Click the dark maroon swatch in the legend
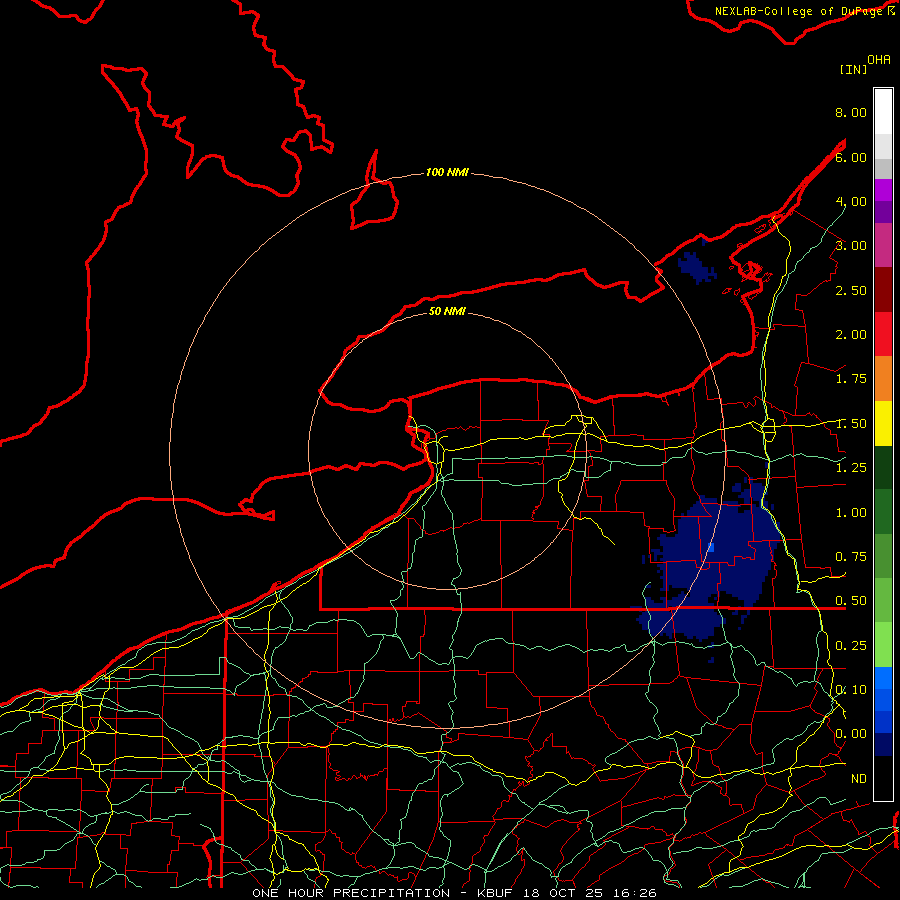The image size is (900, 900). coord(883,290)
